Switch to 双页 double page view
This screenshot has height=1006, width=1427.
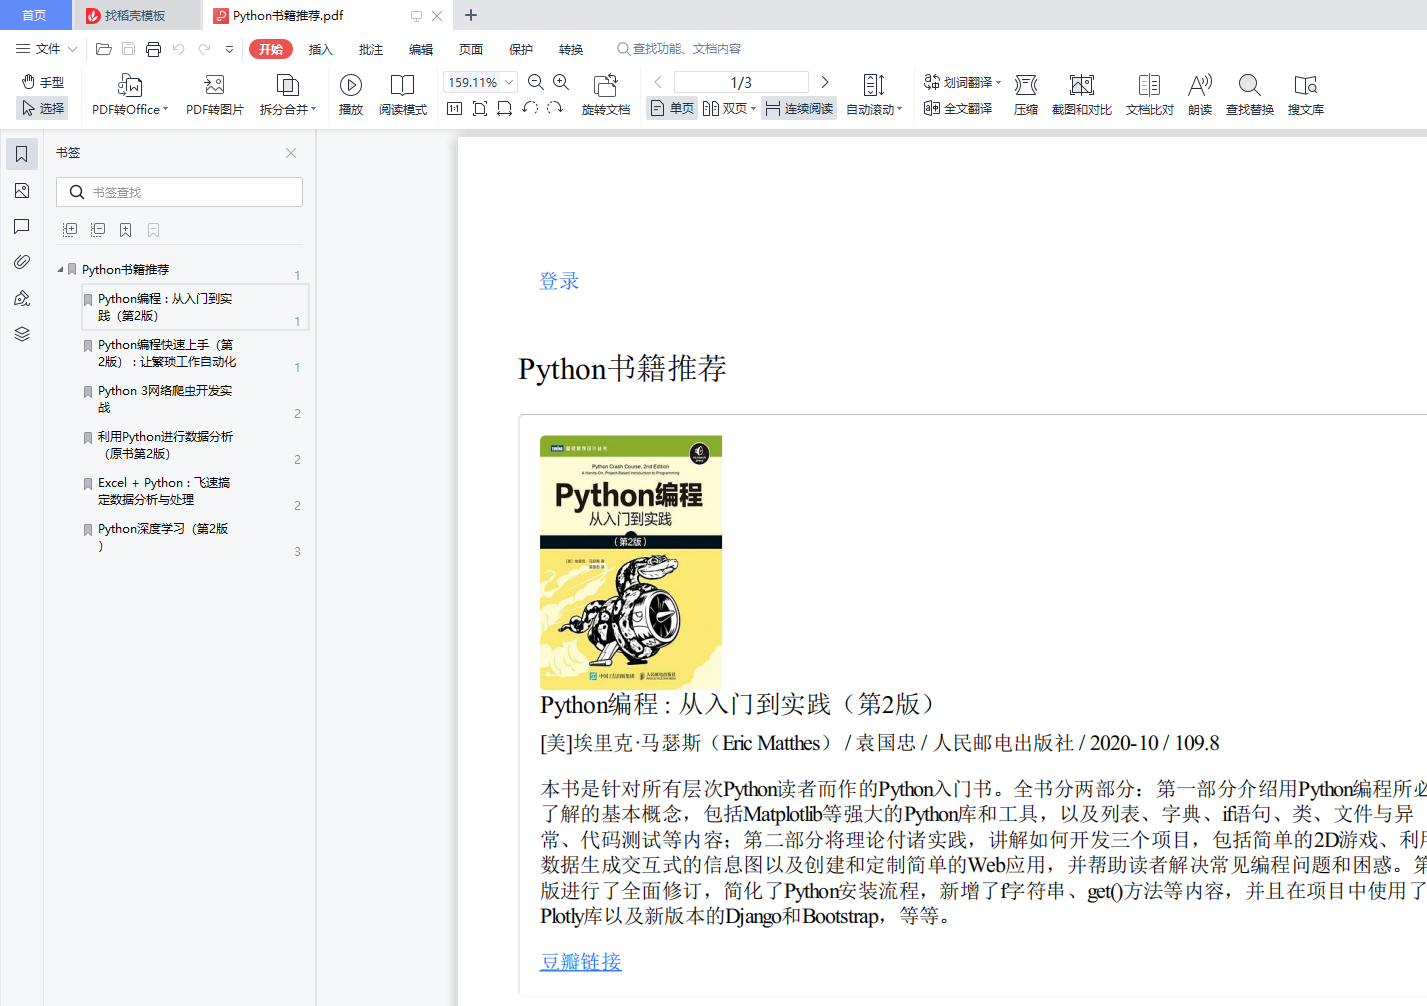pyautogui.click(x=729, y=108)
